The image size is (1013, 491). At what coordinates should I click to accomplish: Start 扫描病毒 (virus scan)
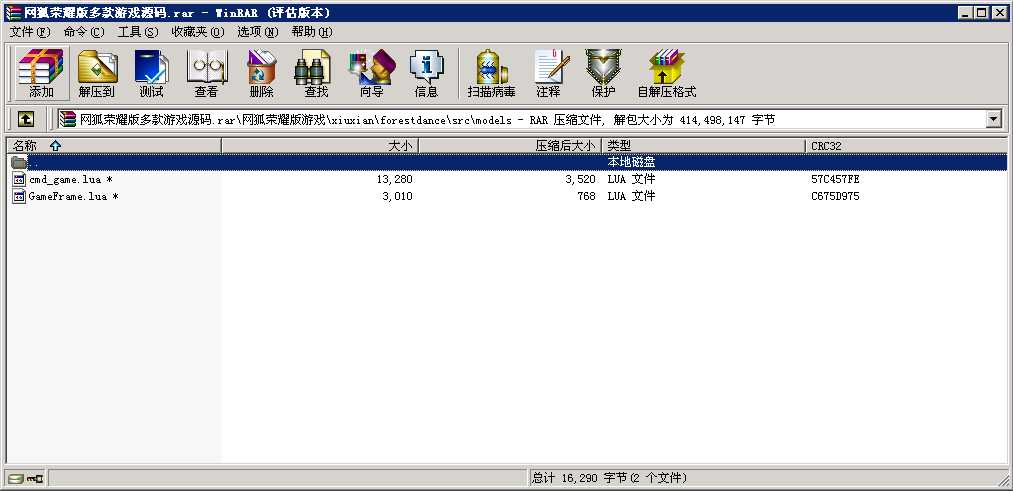pyautogui.click(x=492, y=73)
